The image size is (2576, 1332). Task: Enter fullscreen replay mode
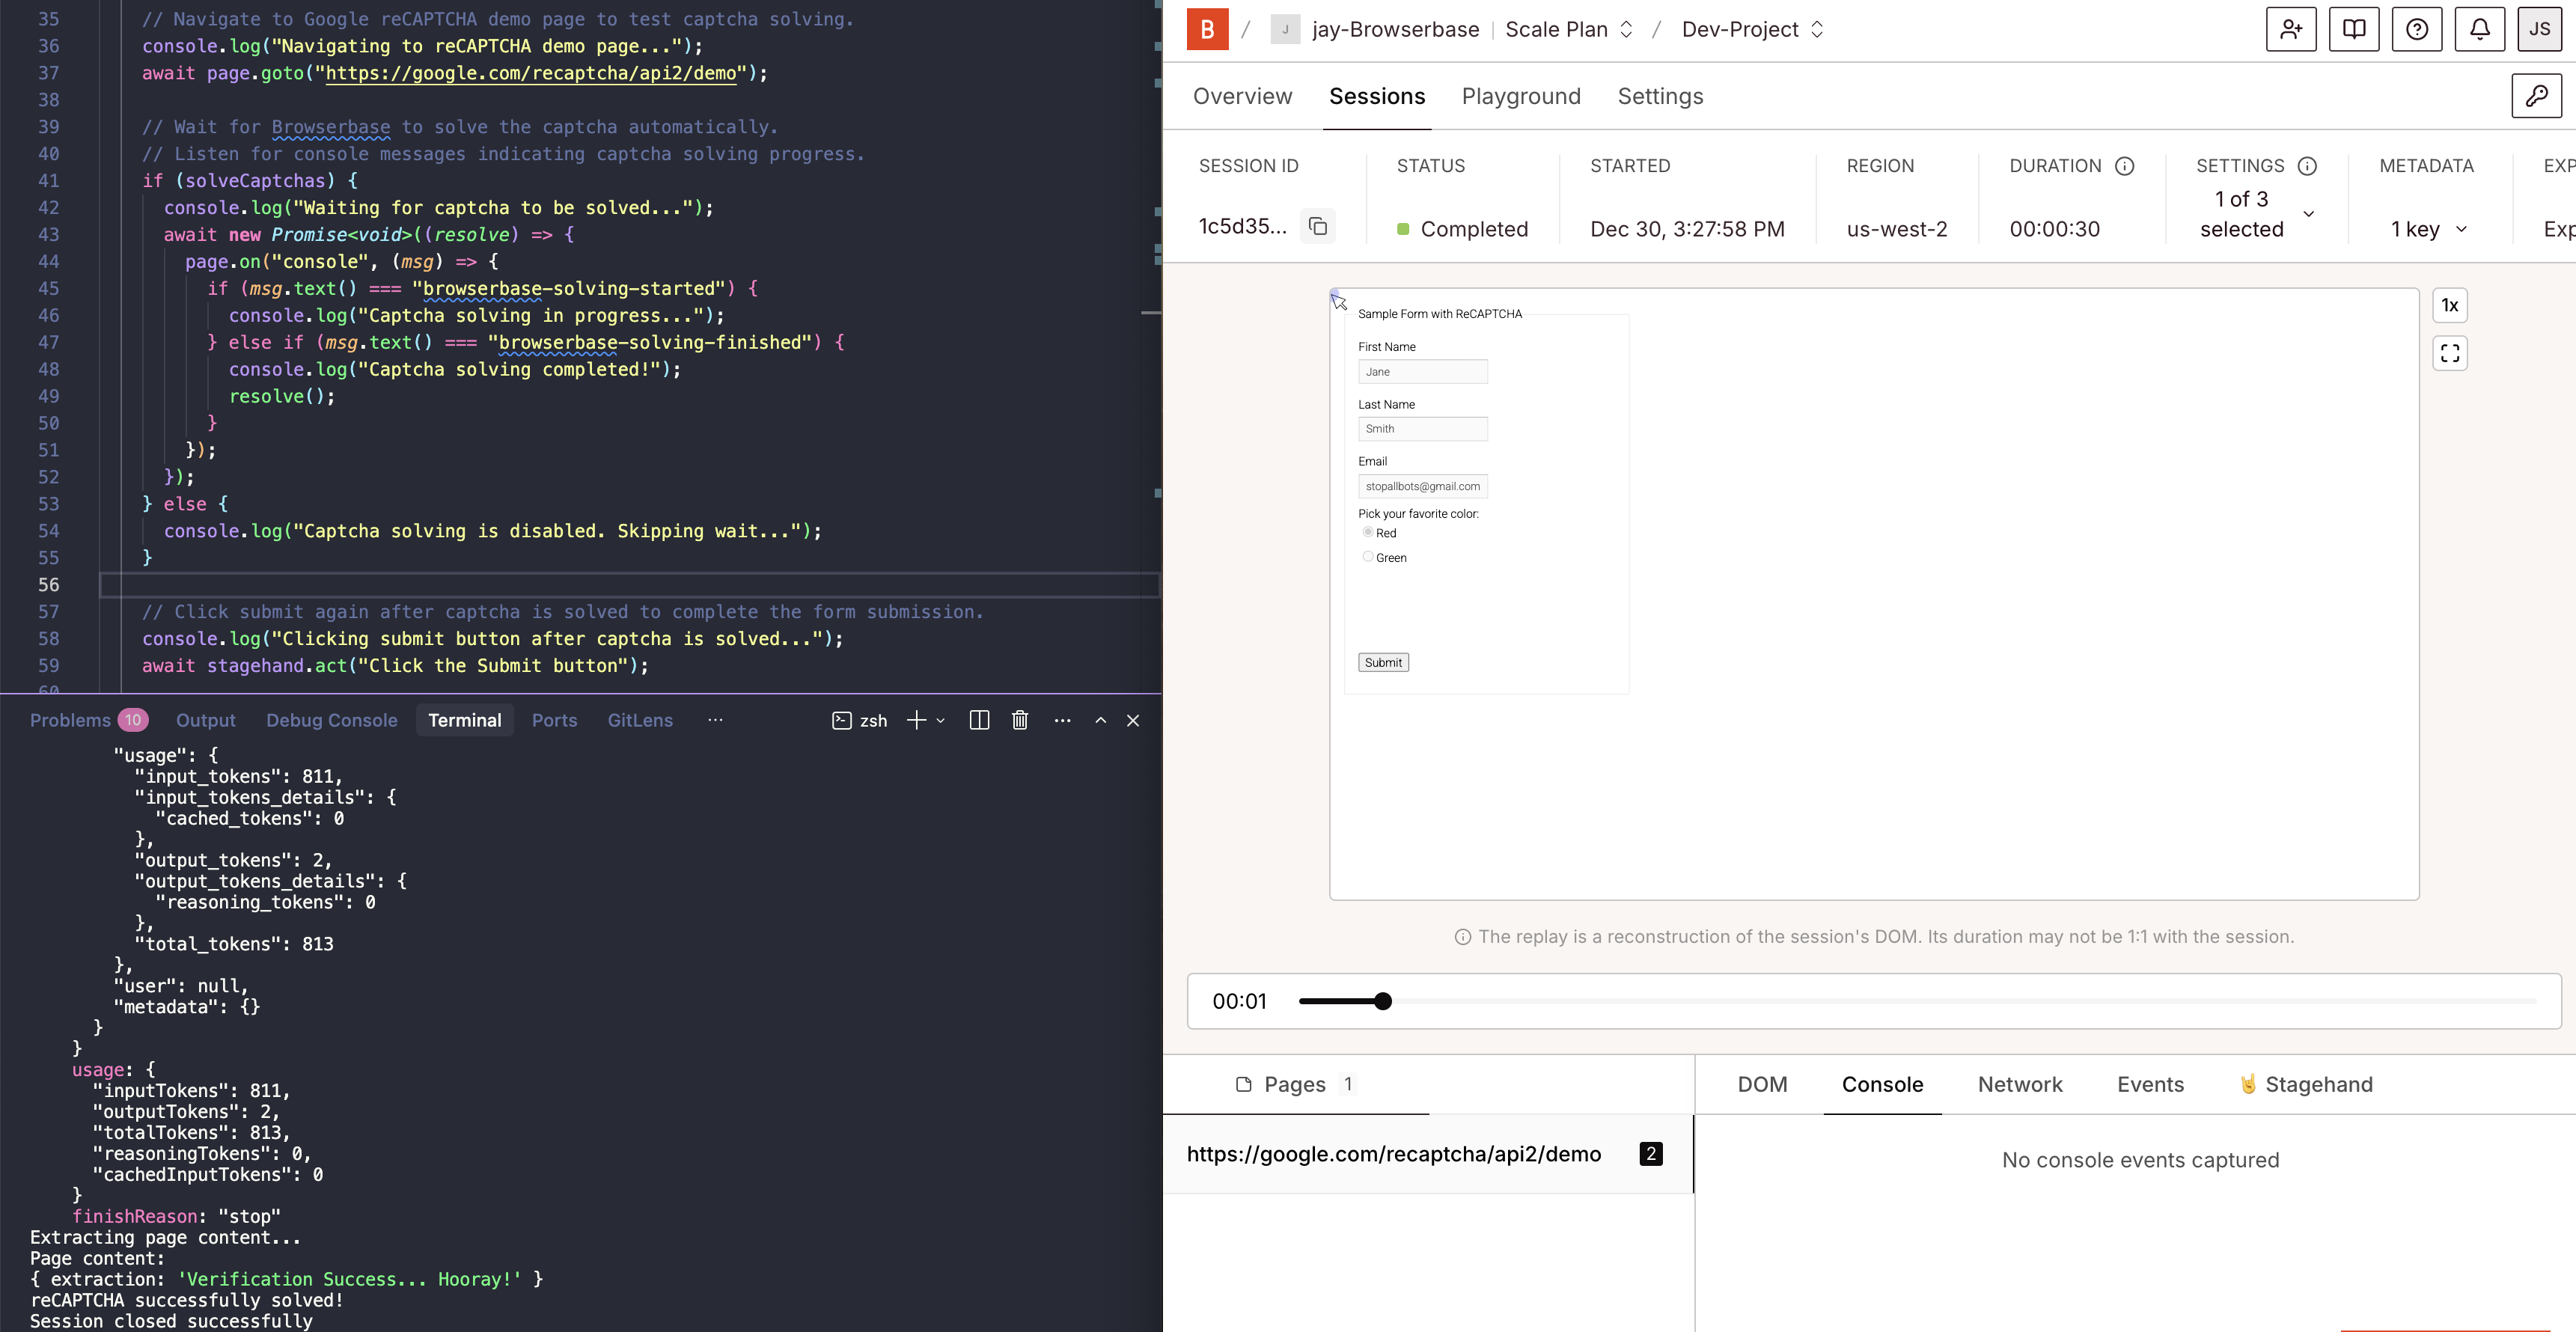coord(2450,353)
